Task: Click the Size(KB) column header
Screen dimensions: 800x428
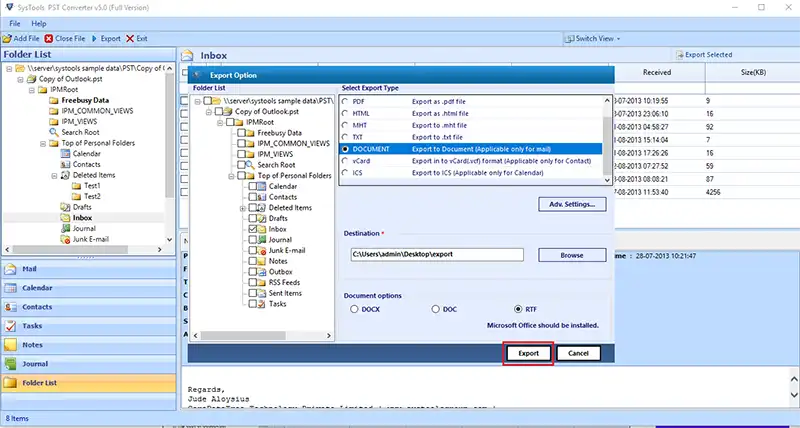Action: tap(753, 72)
